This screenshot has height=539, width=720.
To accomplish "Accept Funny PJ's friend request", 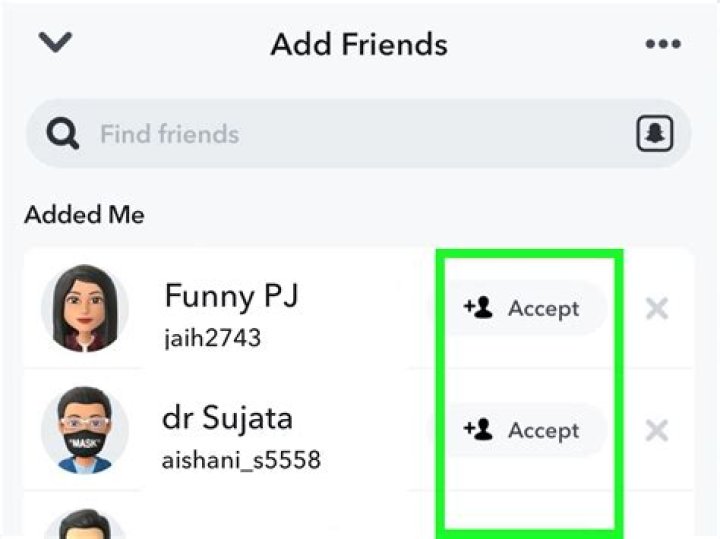I will (520, 308).
